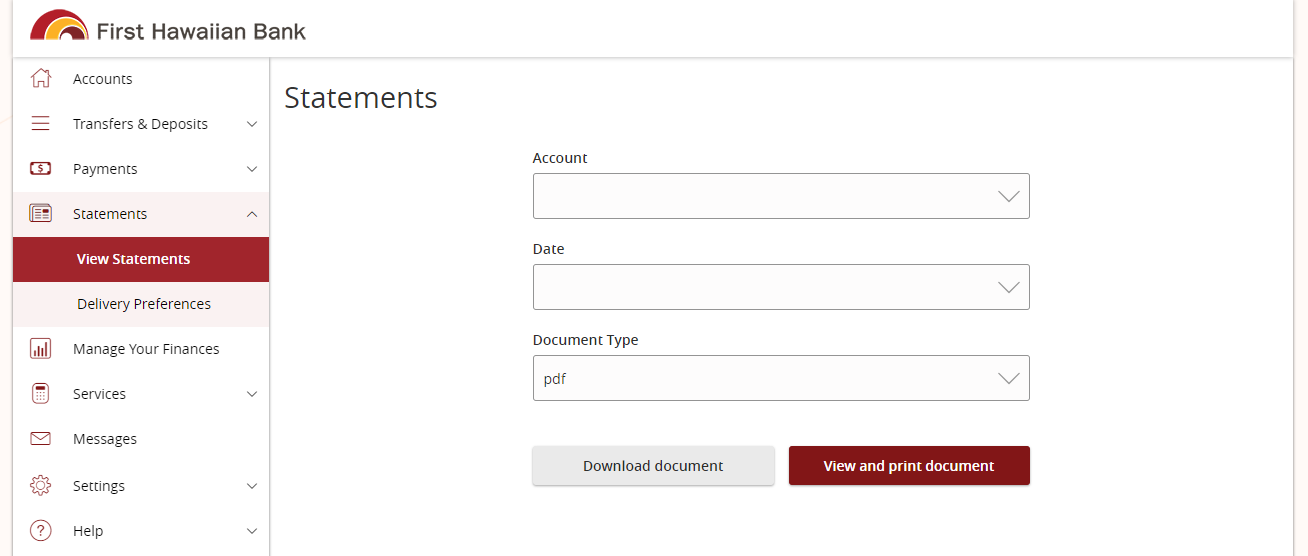Expand the Services submenu chevron
The height and width of the screenshot is (556, 1308).
coord(252,394)
